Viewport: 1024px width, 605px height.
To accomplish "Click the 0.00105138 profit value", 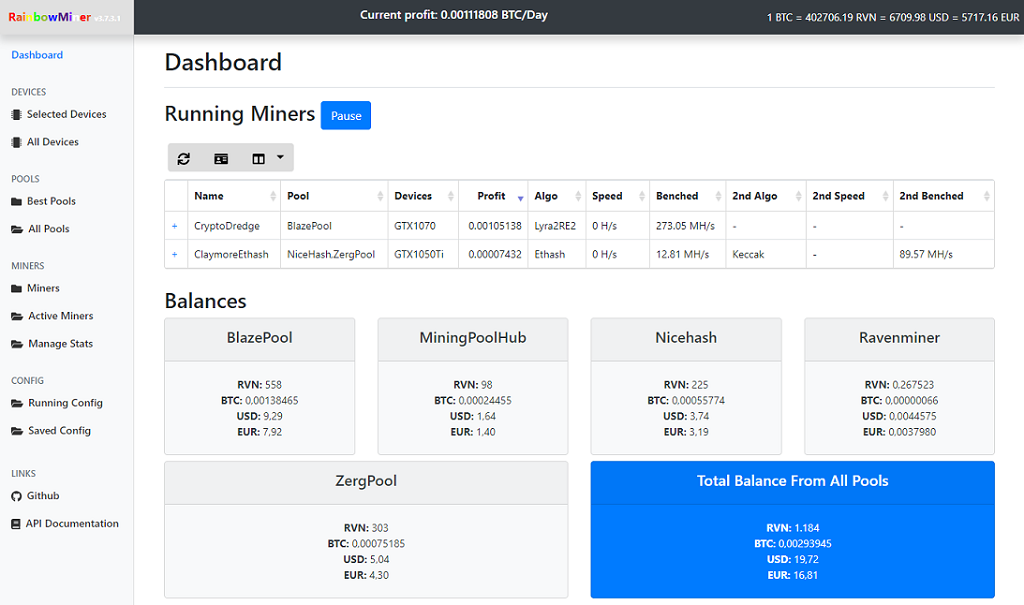I will point(495,226).
